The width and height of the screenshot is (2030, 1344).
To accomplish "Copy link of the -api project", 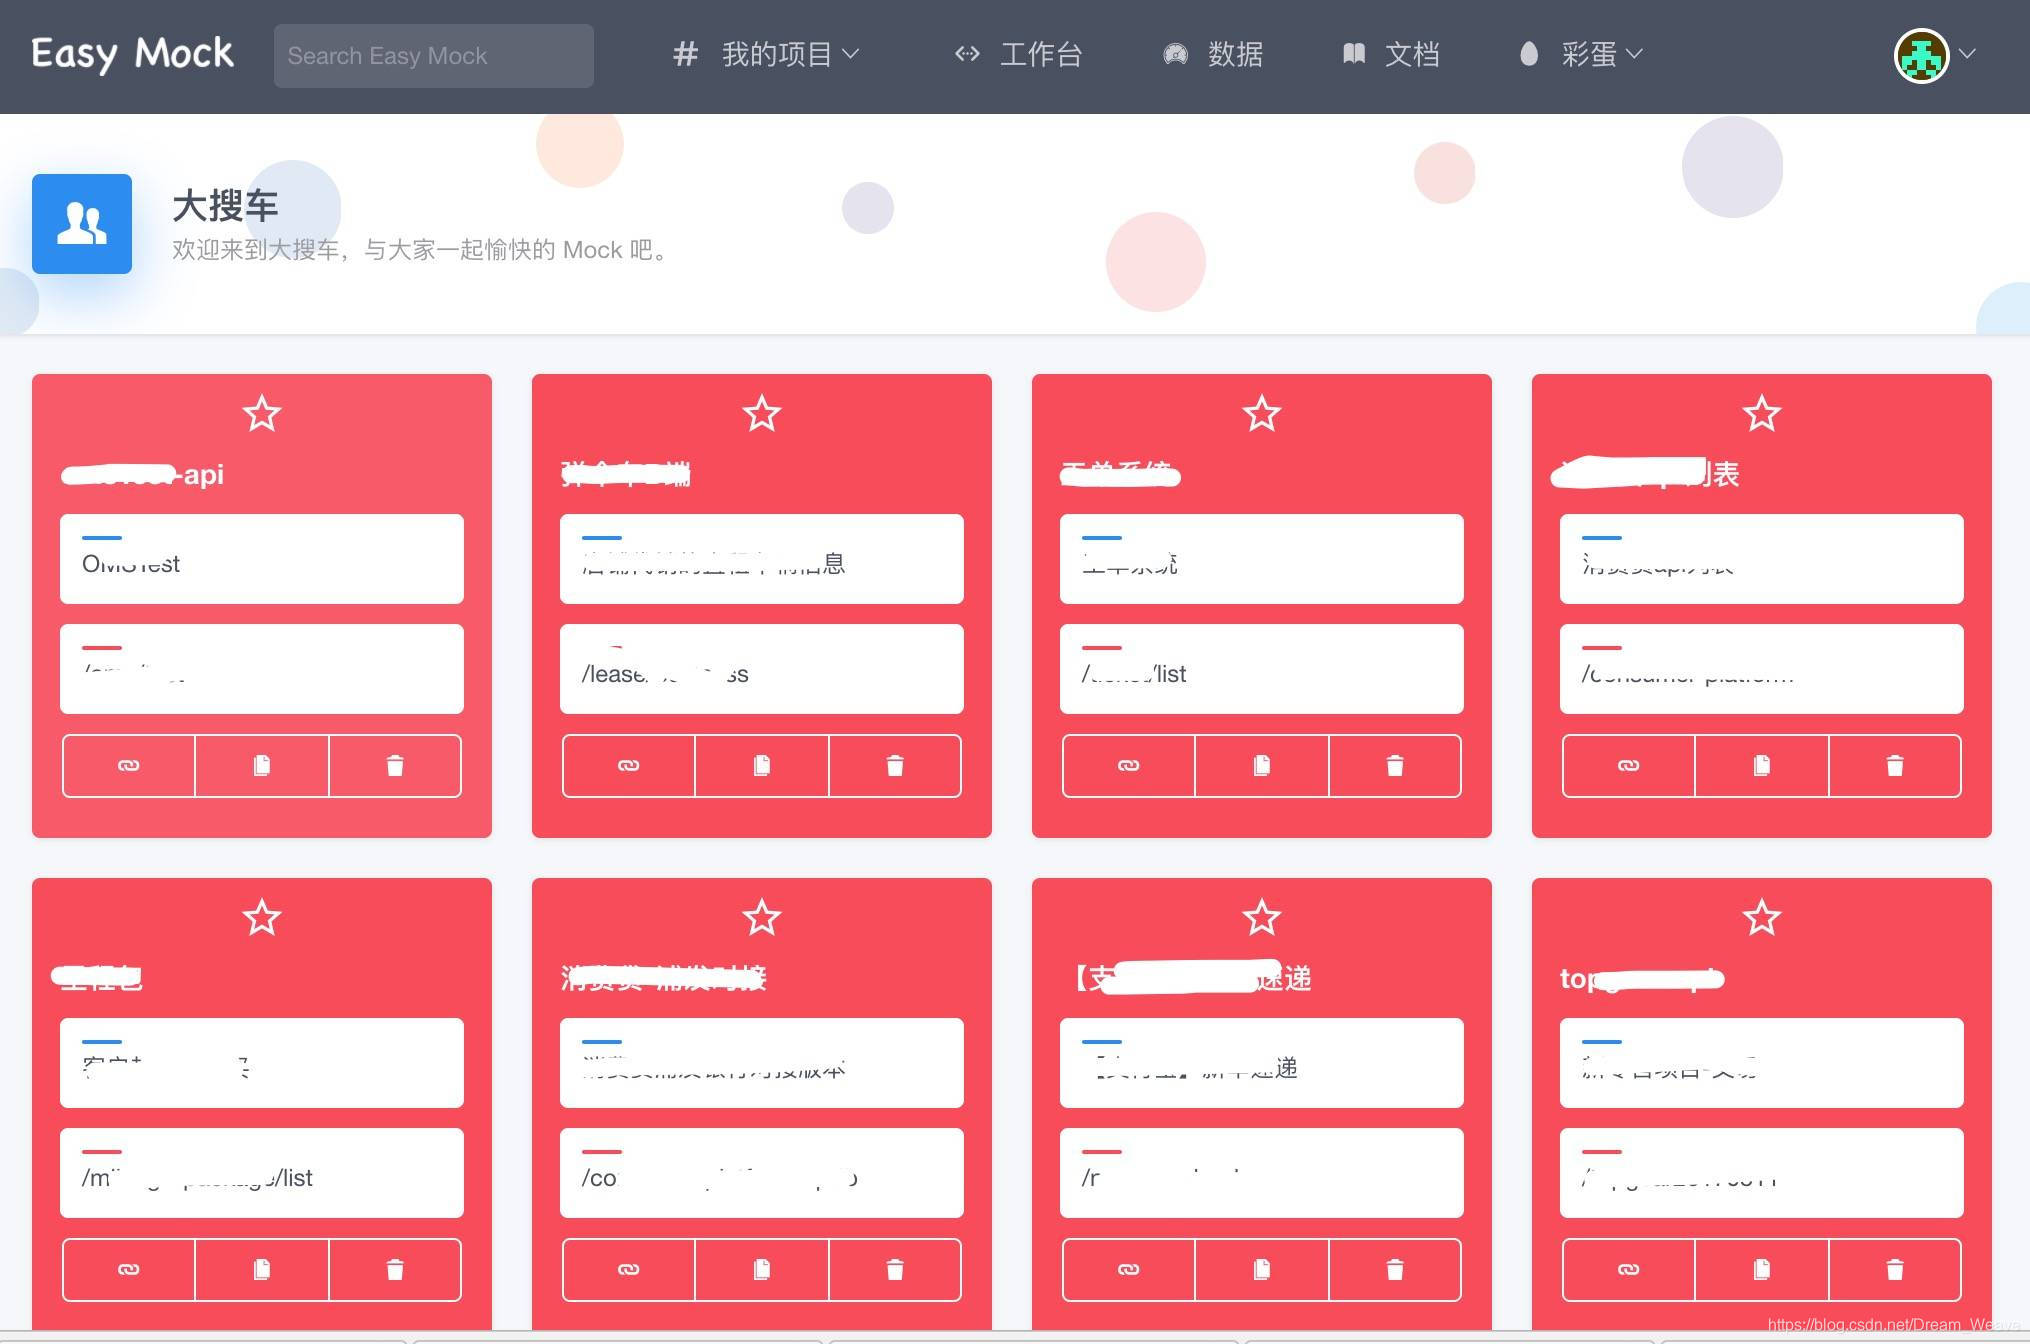I will pyautogui.click(x=129, y=766).
